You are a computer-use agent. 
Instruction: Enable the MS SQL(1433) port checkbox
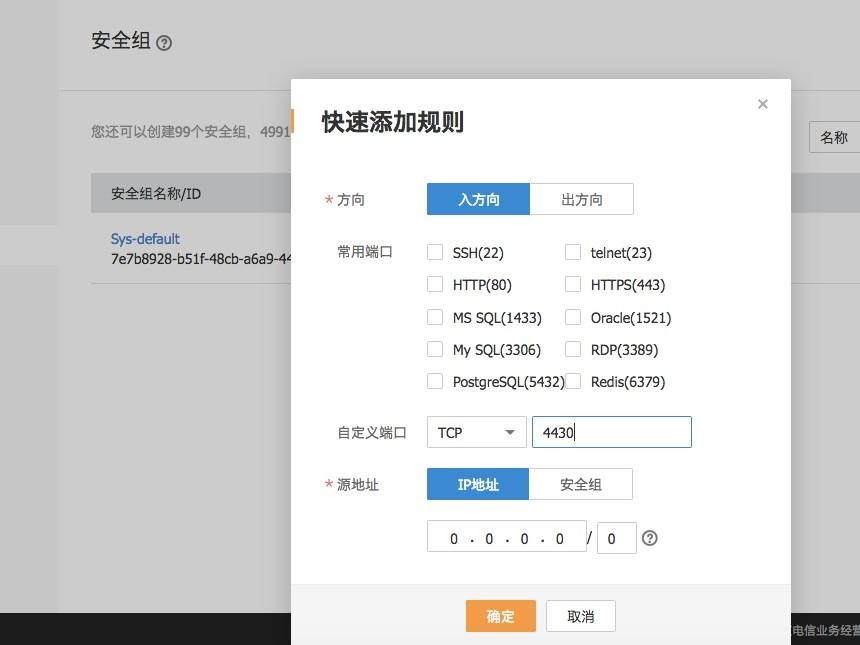[x=435, y=317]
